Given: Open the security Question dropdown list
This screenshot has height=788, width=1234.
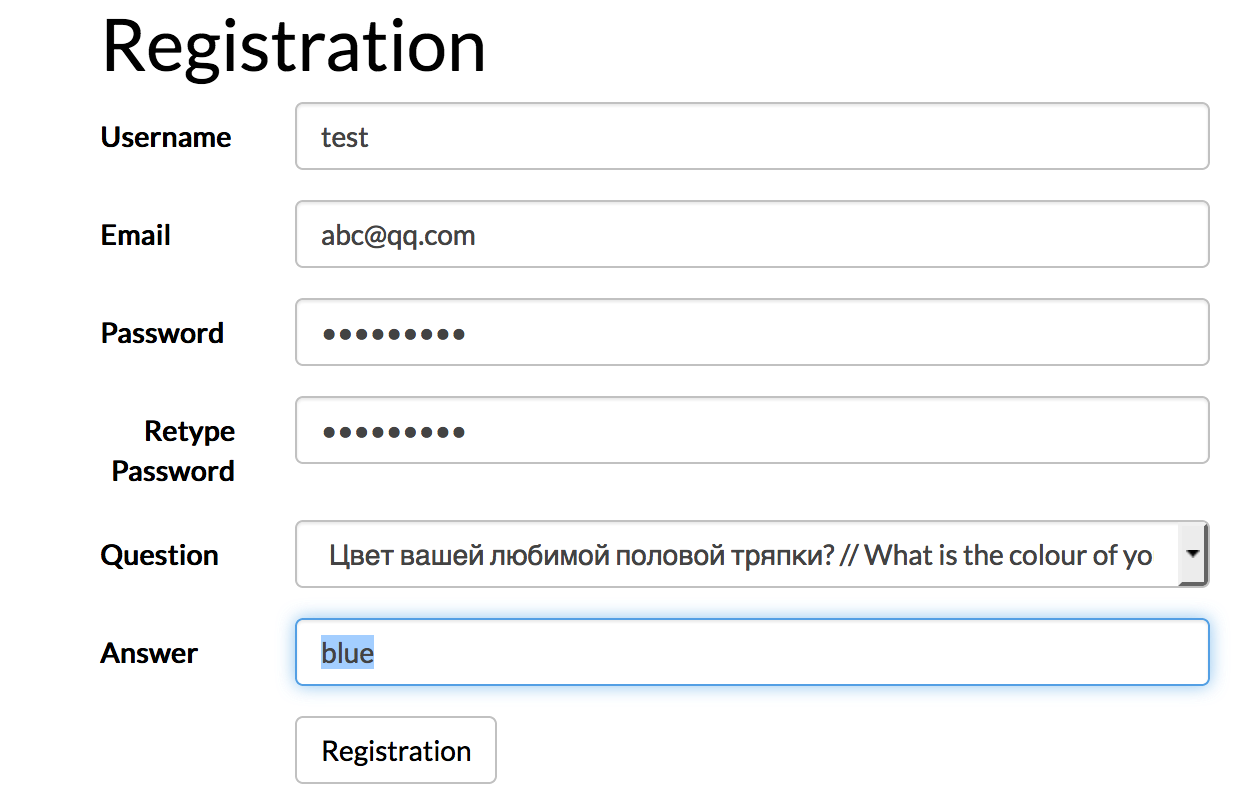Looking at the screenshot, I should tap(752, 554).
